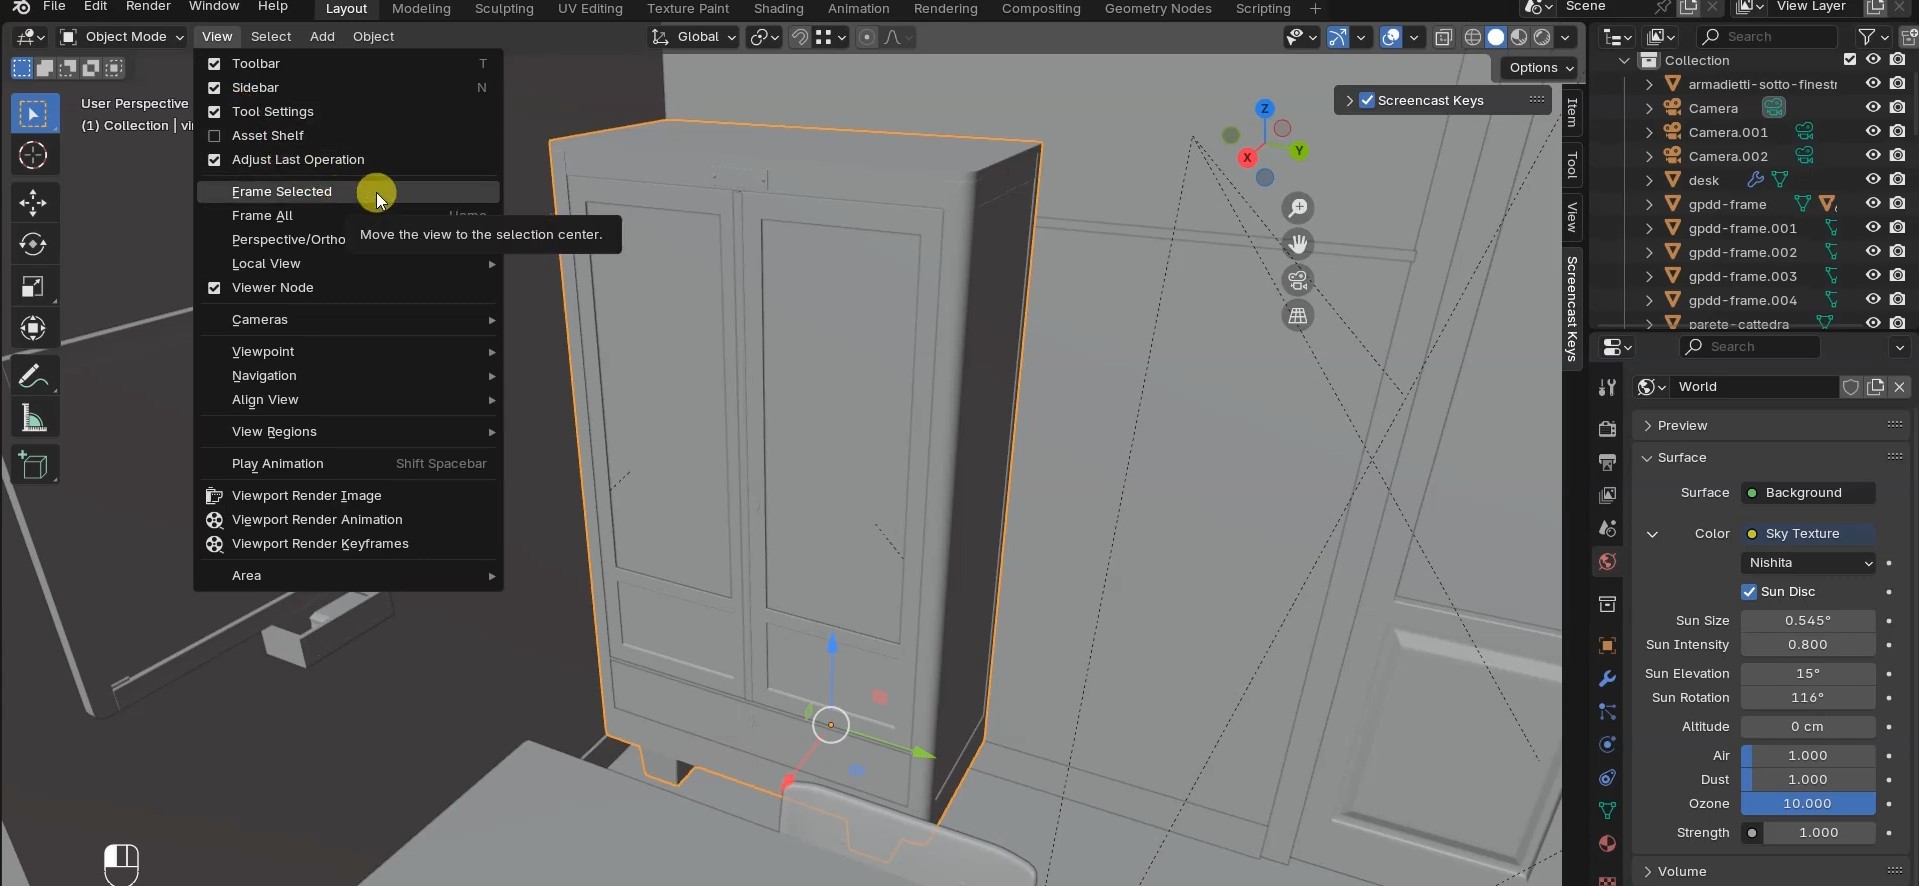Enable the Asset Shelf checkbox
Image resolution: width=1919 pixels, height=886 pixels.
point(214,136)
